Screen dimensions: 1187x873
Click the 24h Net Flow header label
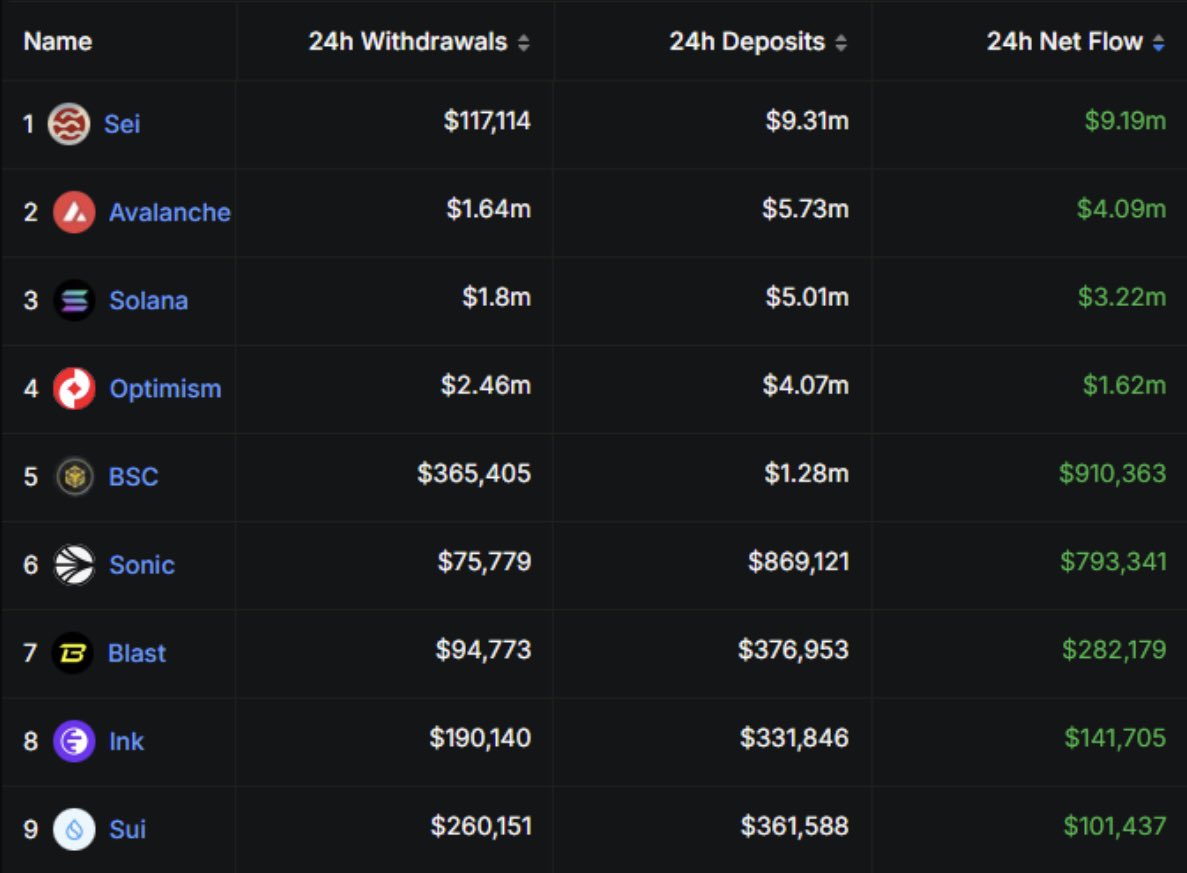[x=1064, y=41]
